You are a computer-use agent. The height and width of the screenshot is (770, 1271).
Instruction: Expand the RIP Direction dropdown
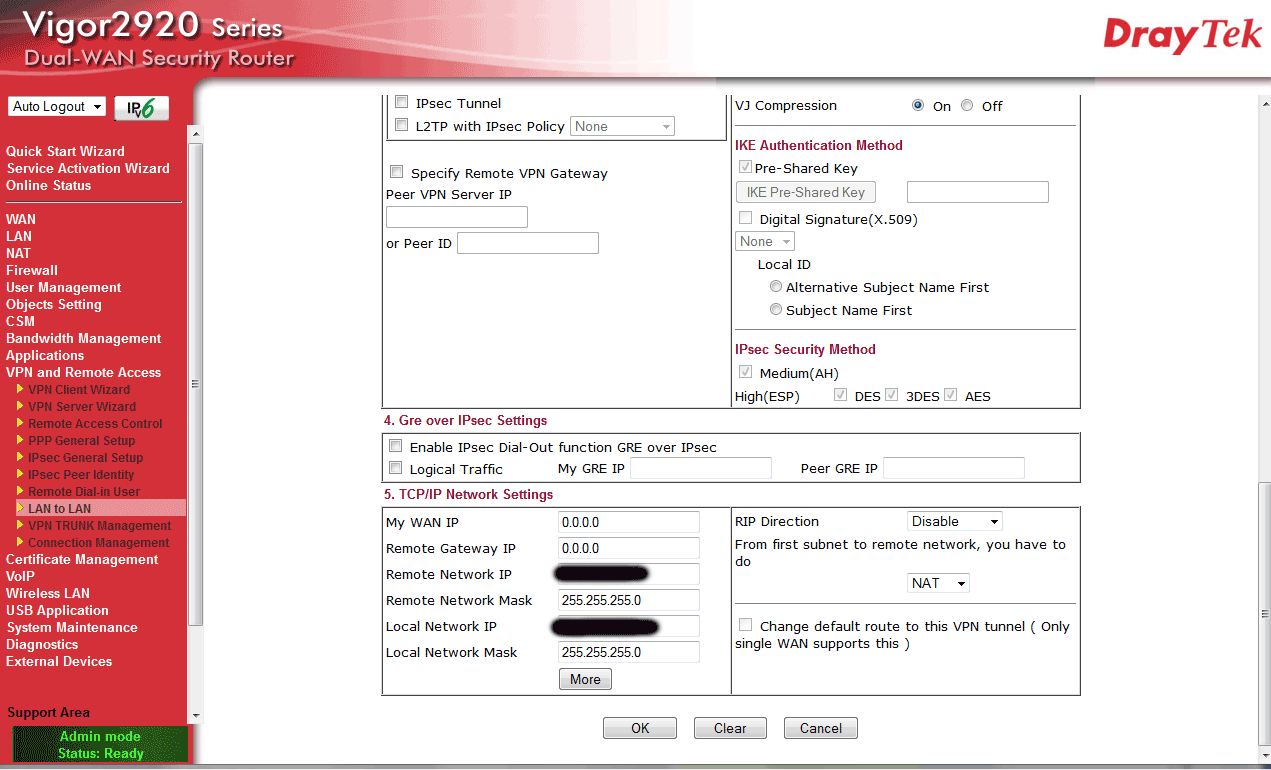pos(954,521)
